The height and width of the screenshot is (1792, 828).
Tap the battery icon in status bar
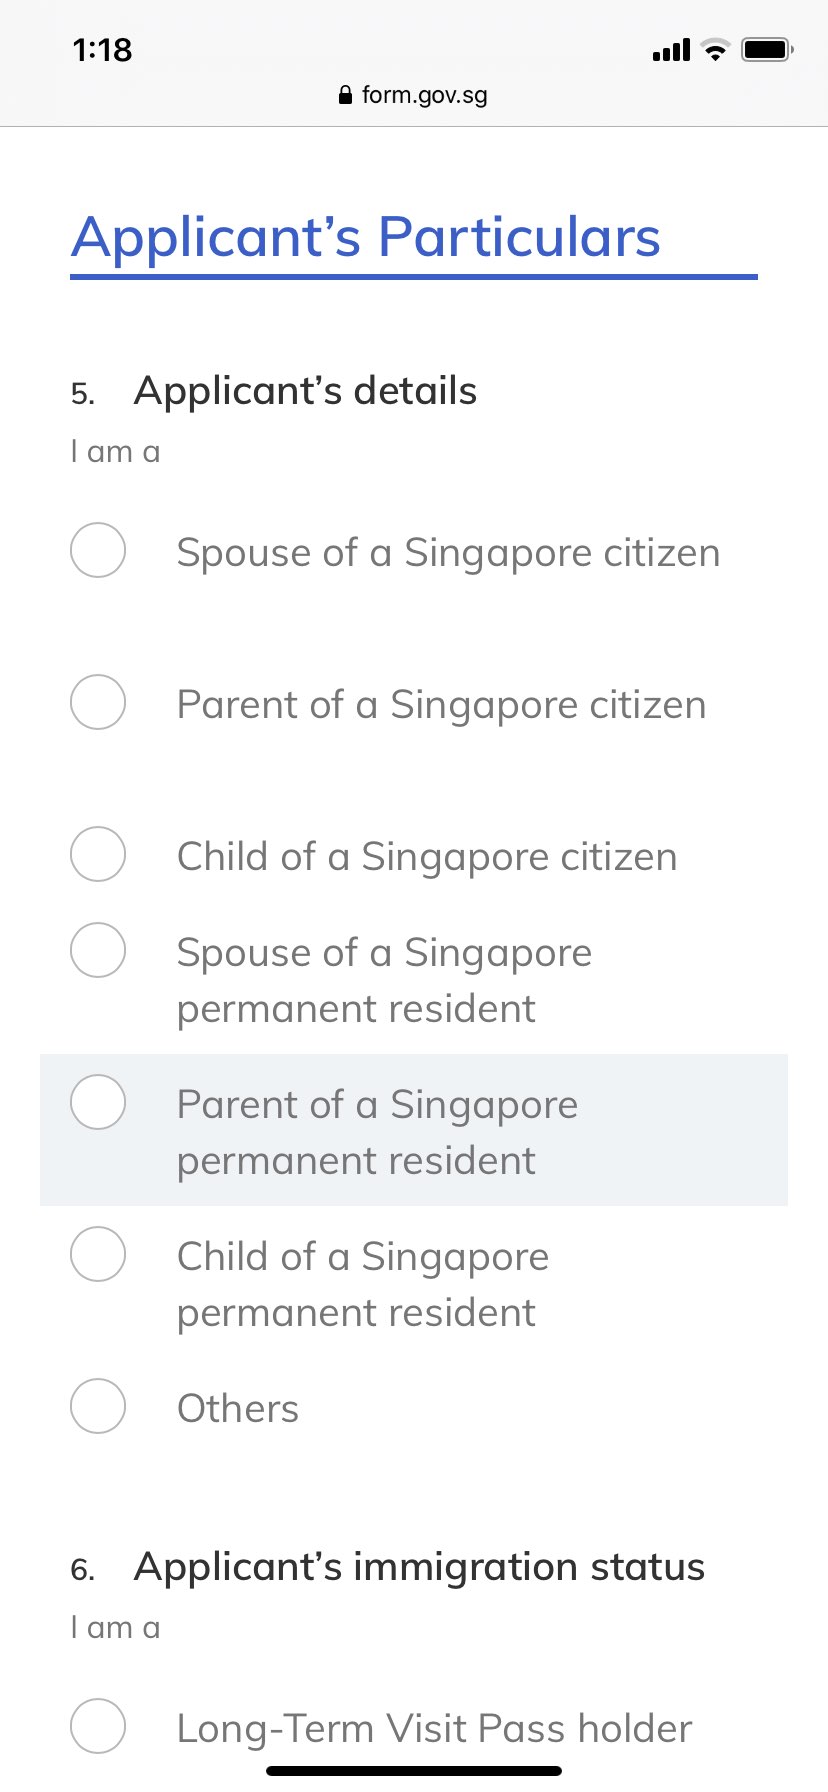[x=767, y=49]
